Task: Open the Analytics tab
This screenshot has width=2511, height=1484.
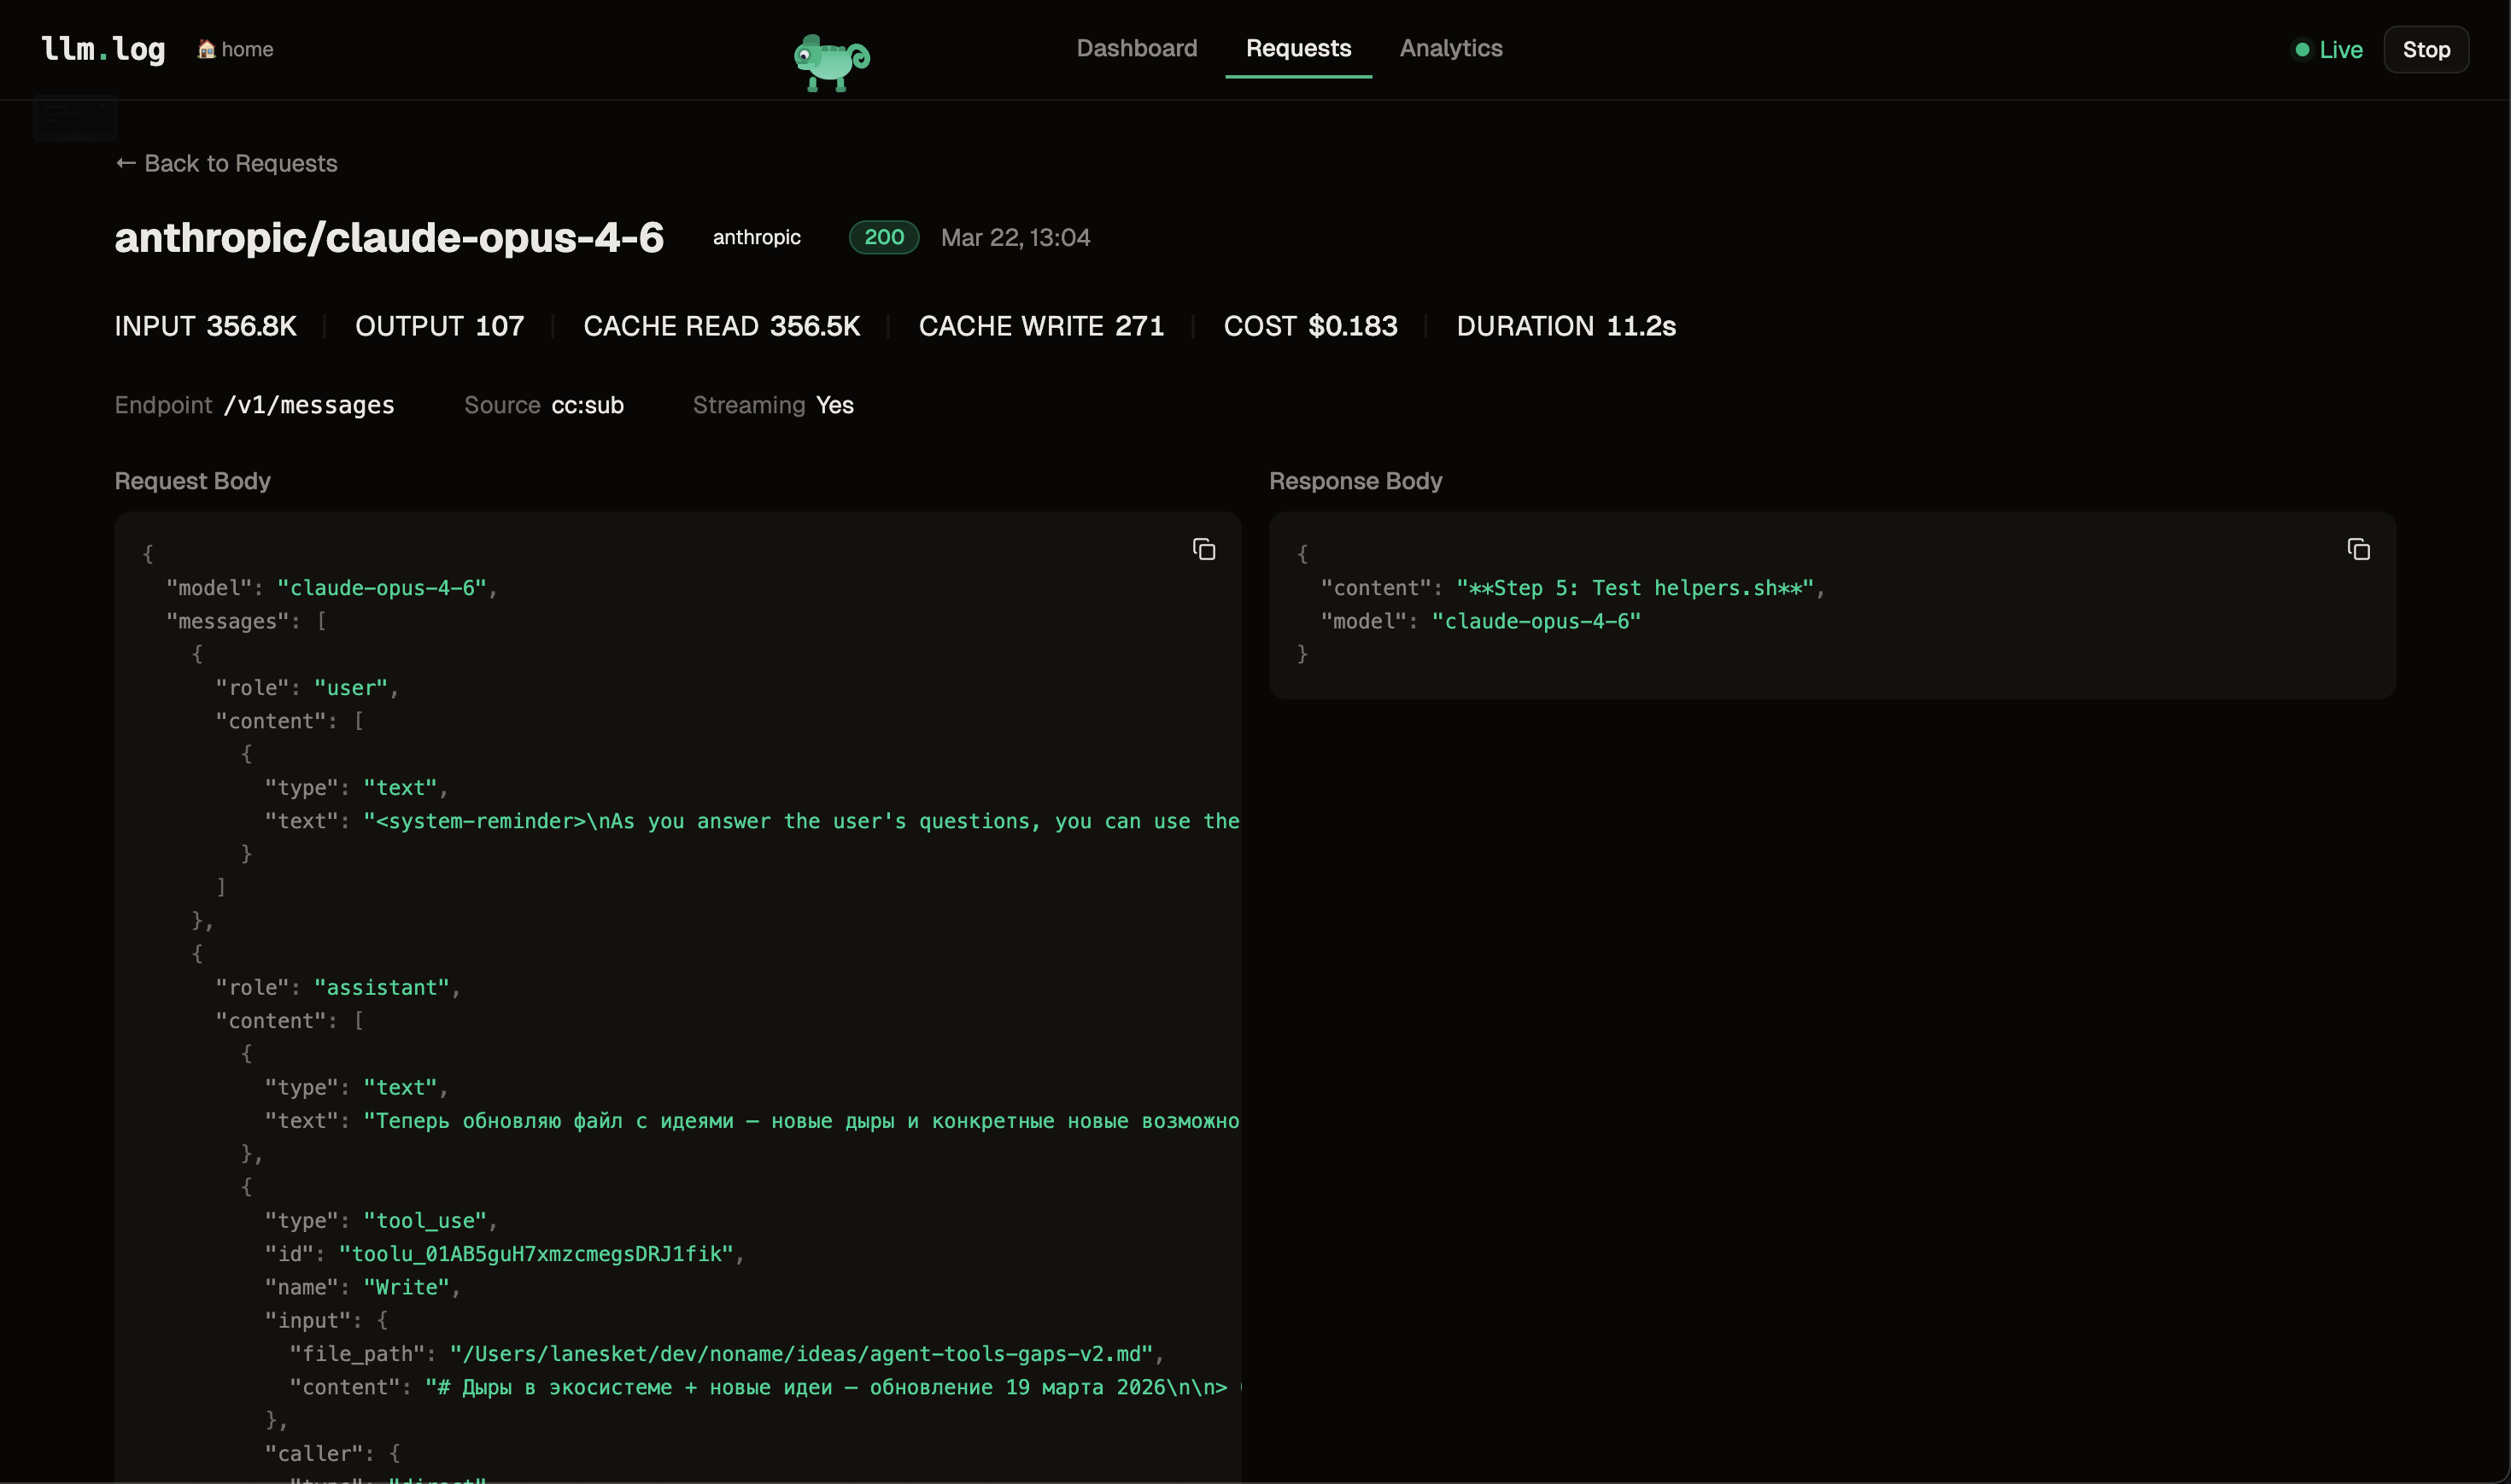Action: click(1450, 48)
